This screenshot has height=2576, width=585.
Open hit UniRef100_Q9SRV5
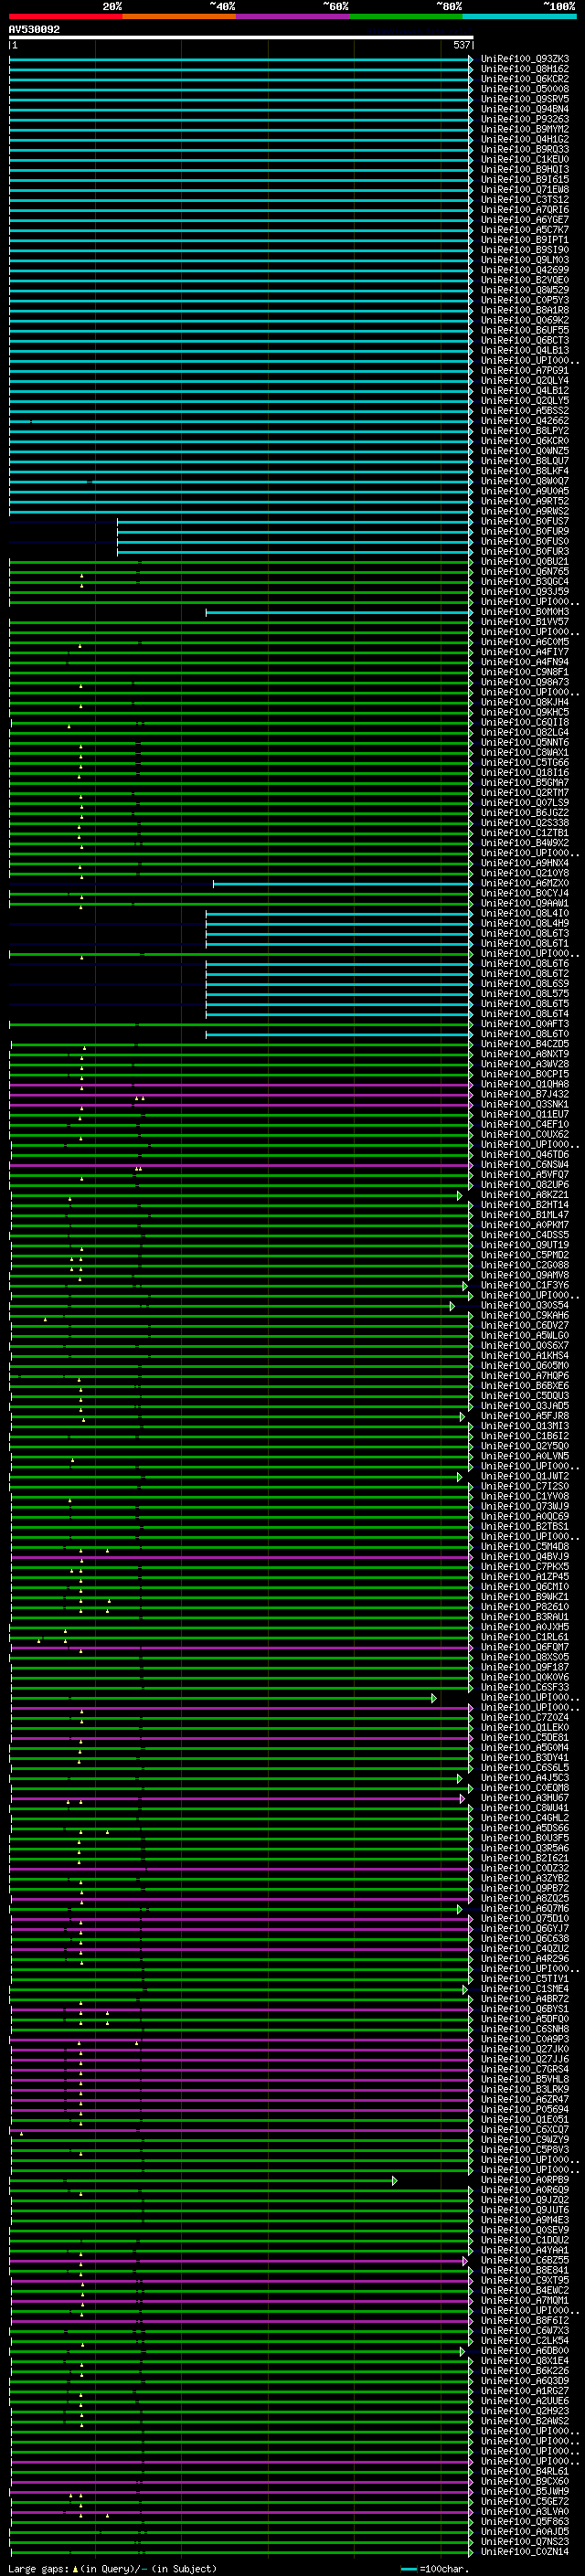pyautogui.click(x=525, y=99)
